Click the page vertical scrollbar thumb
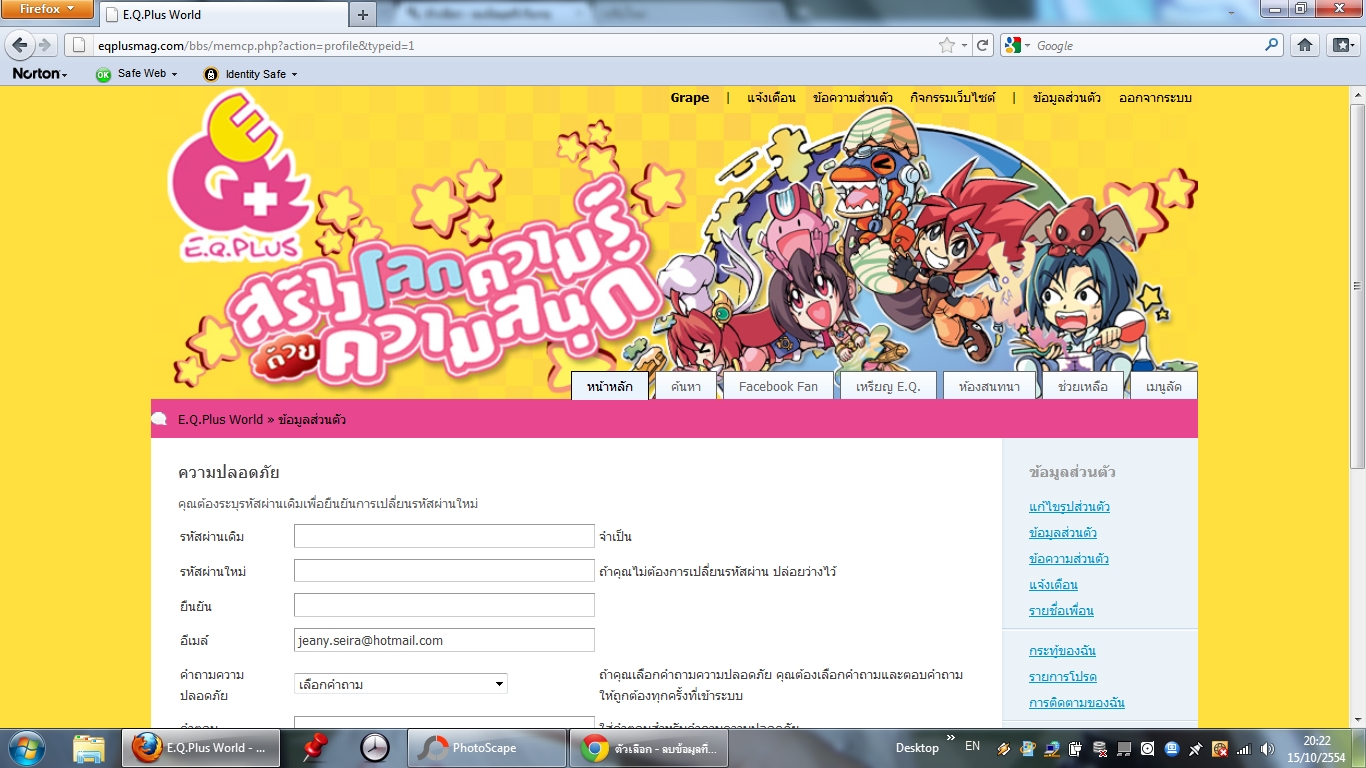The width and height of the screenshot is (1366, 768). click(x=1357, y=285)
